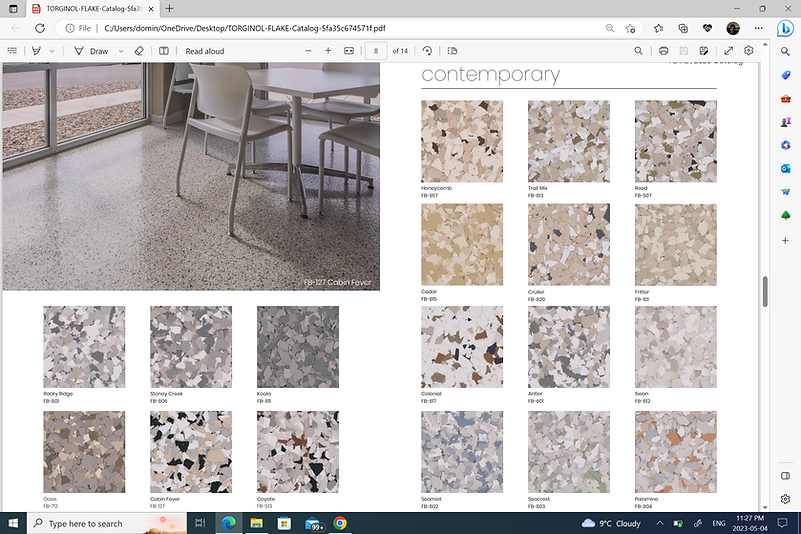Select the Palomino flake swatch
Screen dimensions: 801x534
tap(675, 452)
